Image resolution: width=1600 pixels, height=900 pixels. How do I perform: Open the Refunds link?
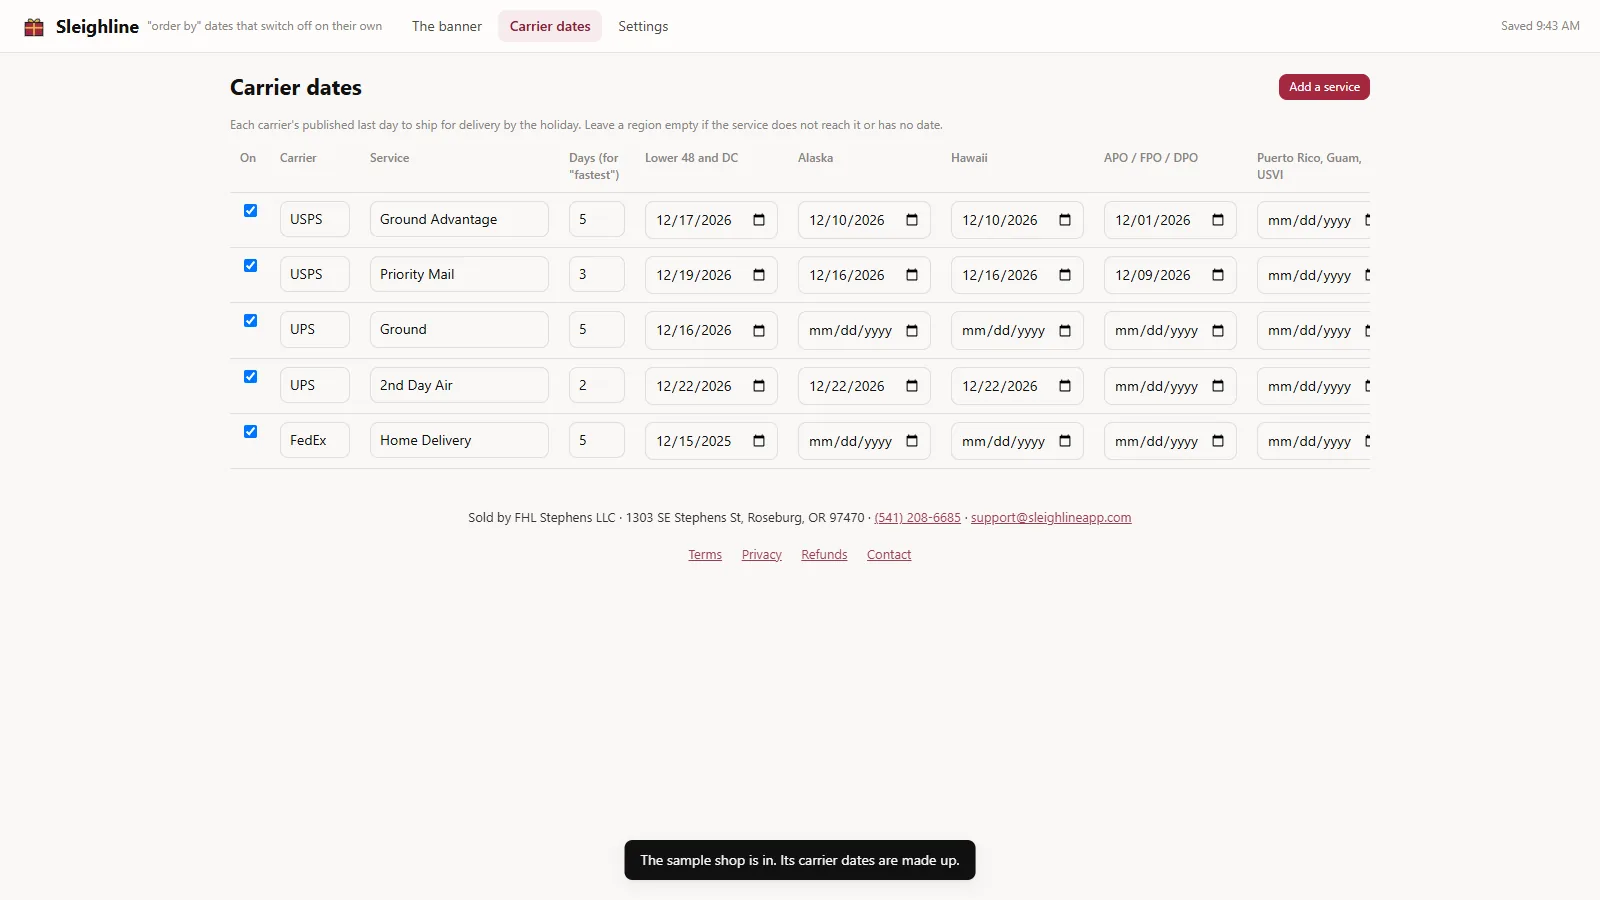[824, 555]
